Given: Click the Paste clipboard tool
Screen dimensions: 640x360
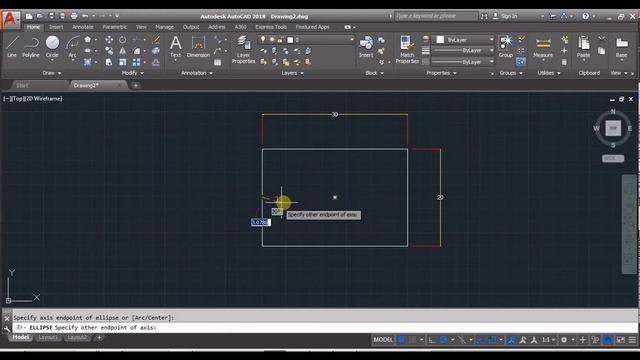Looking at the screenshot, I should pyautogui.click(x=583, y=47).
